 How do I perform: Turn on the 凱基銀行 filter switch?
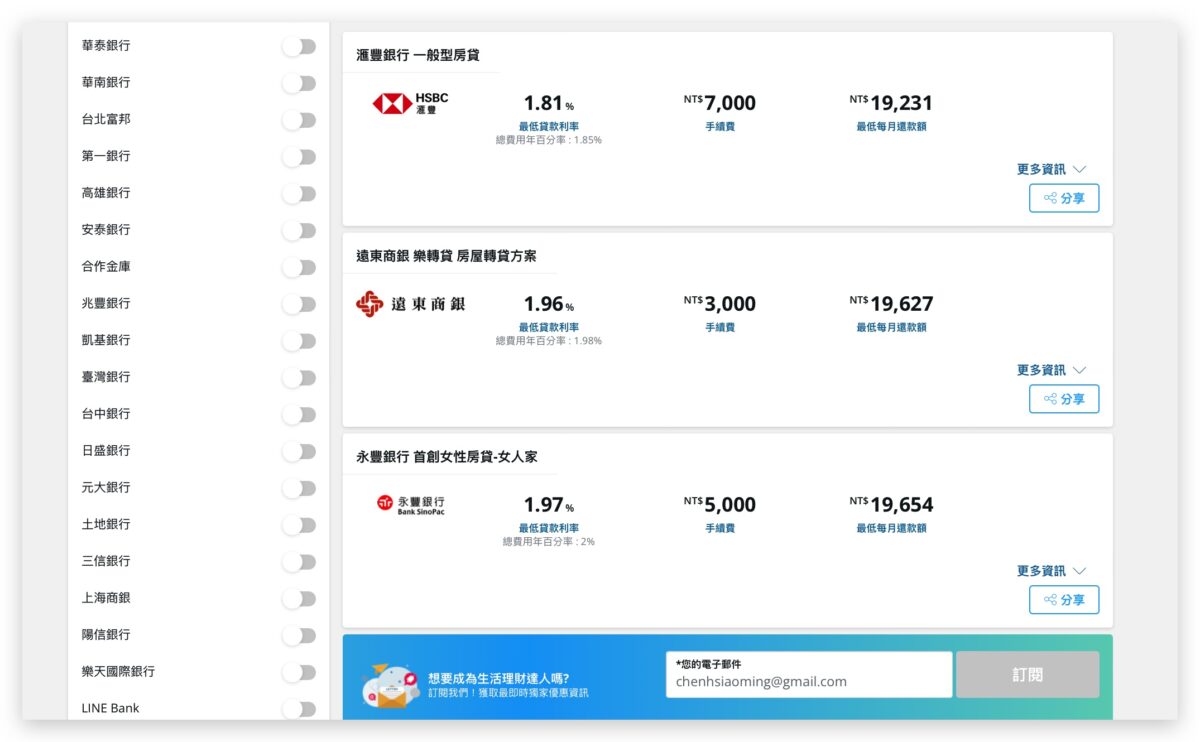tap(299, 341)
